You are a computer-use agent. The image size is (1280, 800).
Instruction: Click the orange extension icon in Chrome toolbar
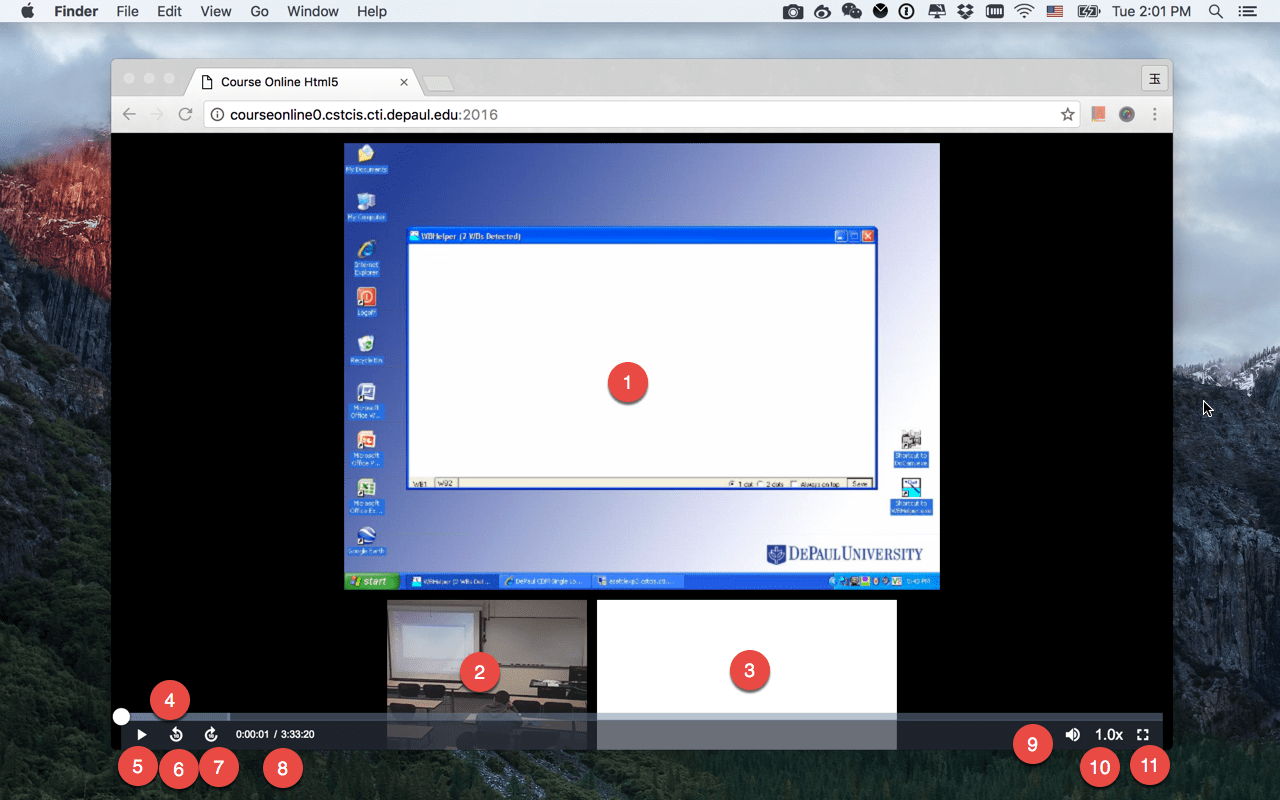[1098, 114]
